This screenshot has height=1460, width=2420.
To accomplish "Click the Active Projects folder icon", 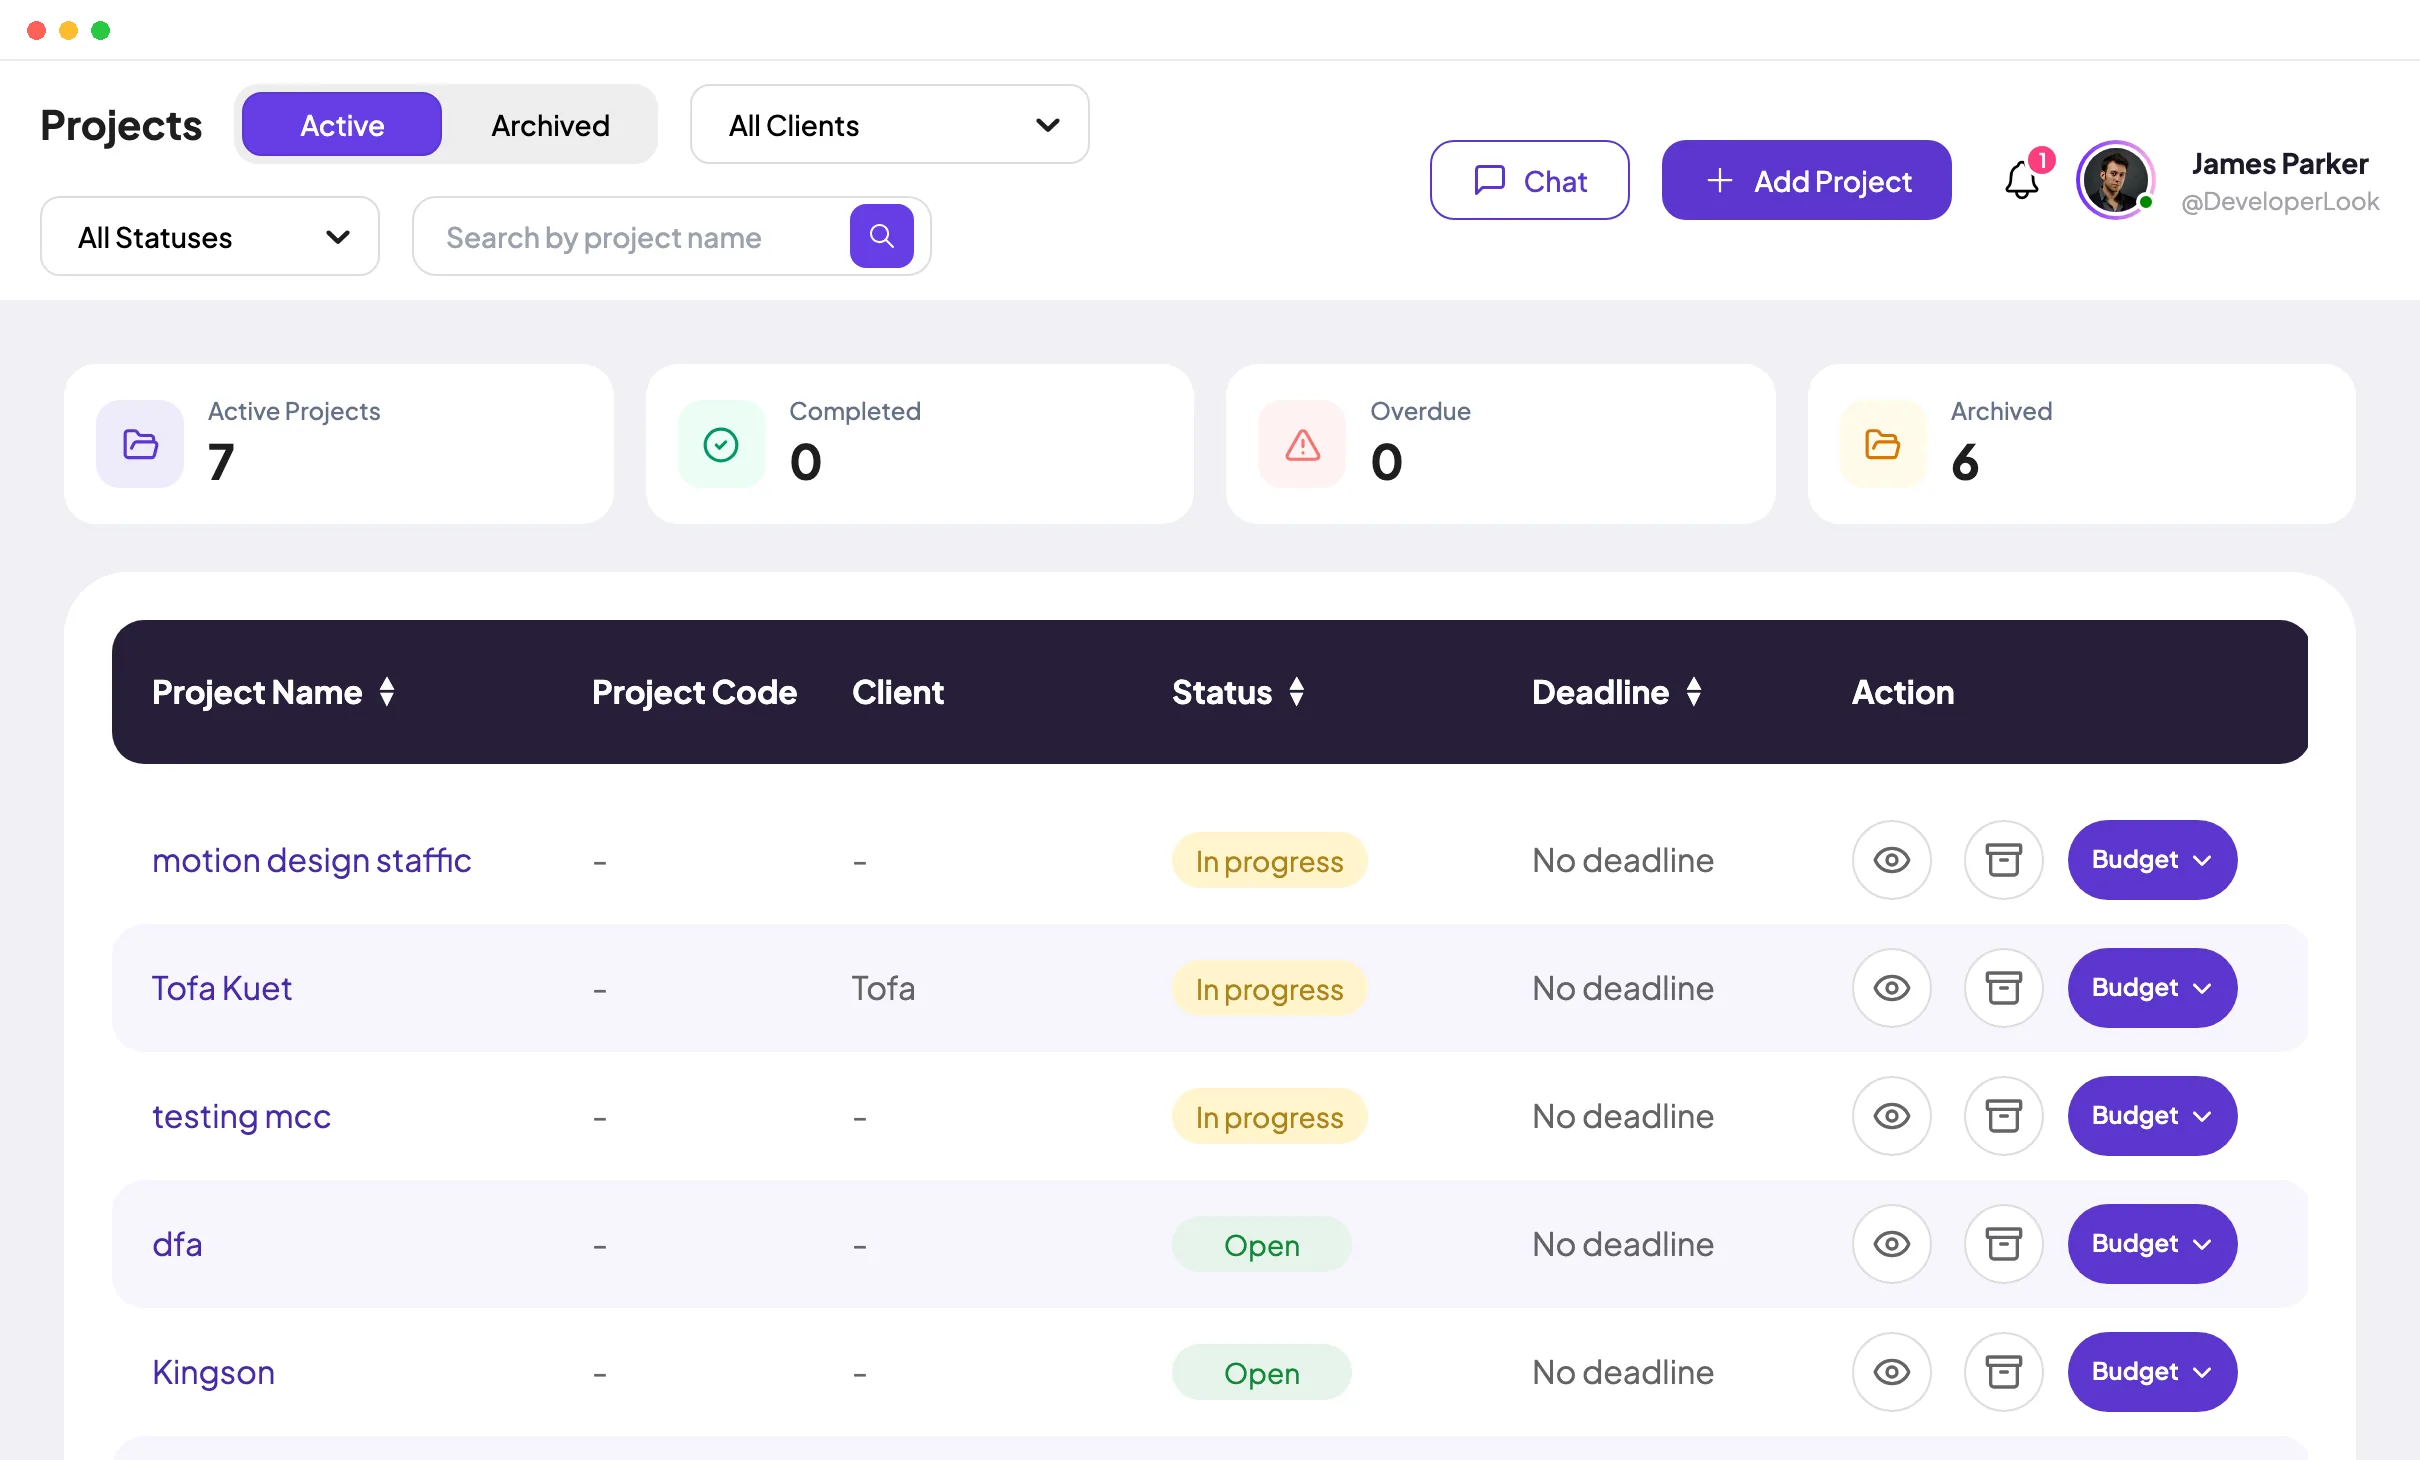I will pyautogui.click(x=140, y=444).
